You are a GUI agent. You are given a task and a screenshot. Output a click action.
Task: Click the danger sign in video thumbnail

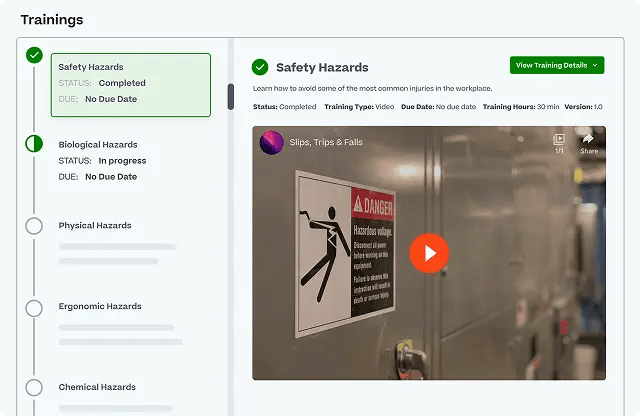coord(345,251)
